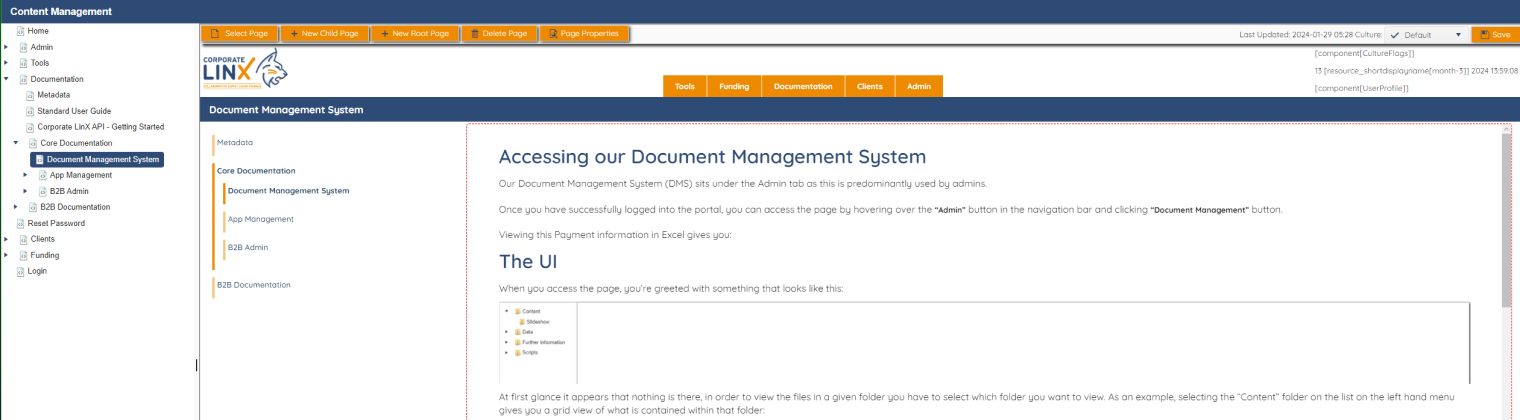Click the Select Page toolbar button

[239, 34]
